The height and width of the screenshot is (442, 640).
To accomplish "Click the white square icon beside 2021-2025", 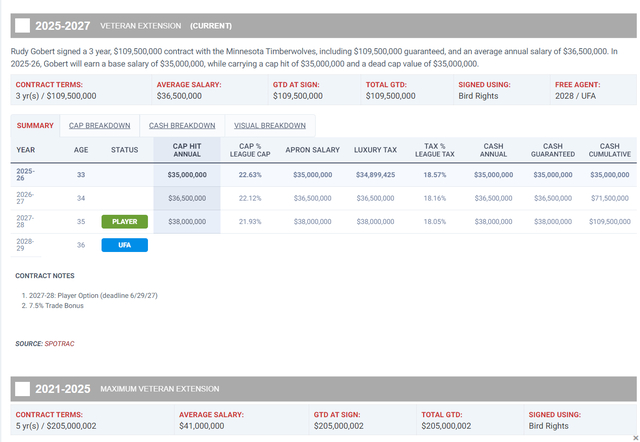I will pos(23,389).
